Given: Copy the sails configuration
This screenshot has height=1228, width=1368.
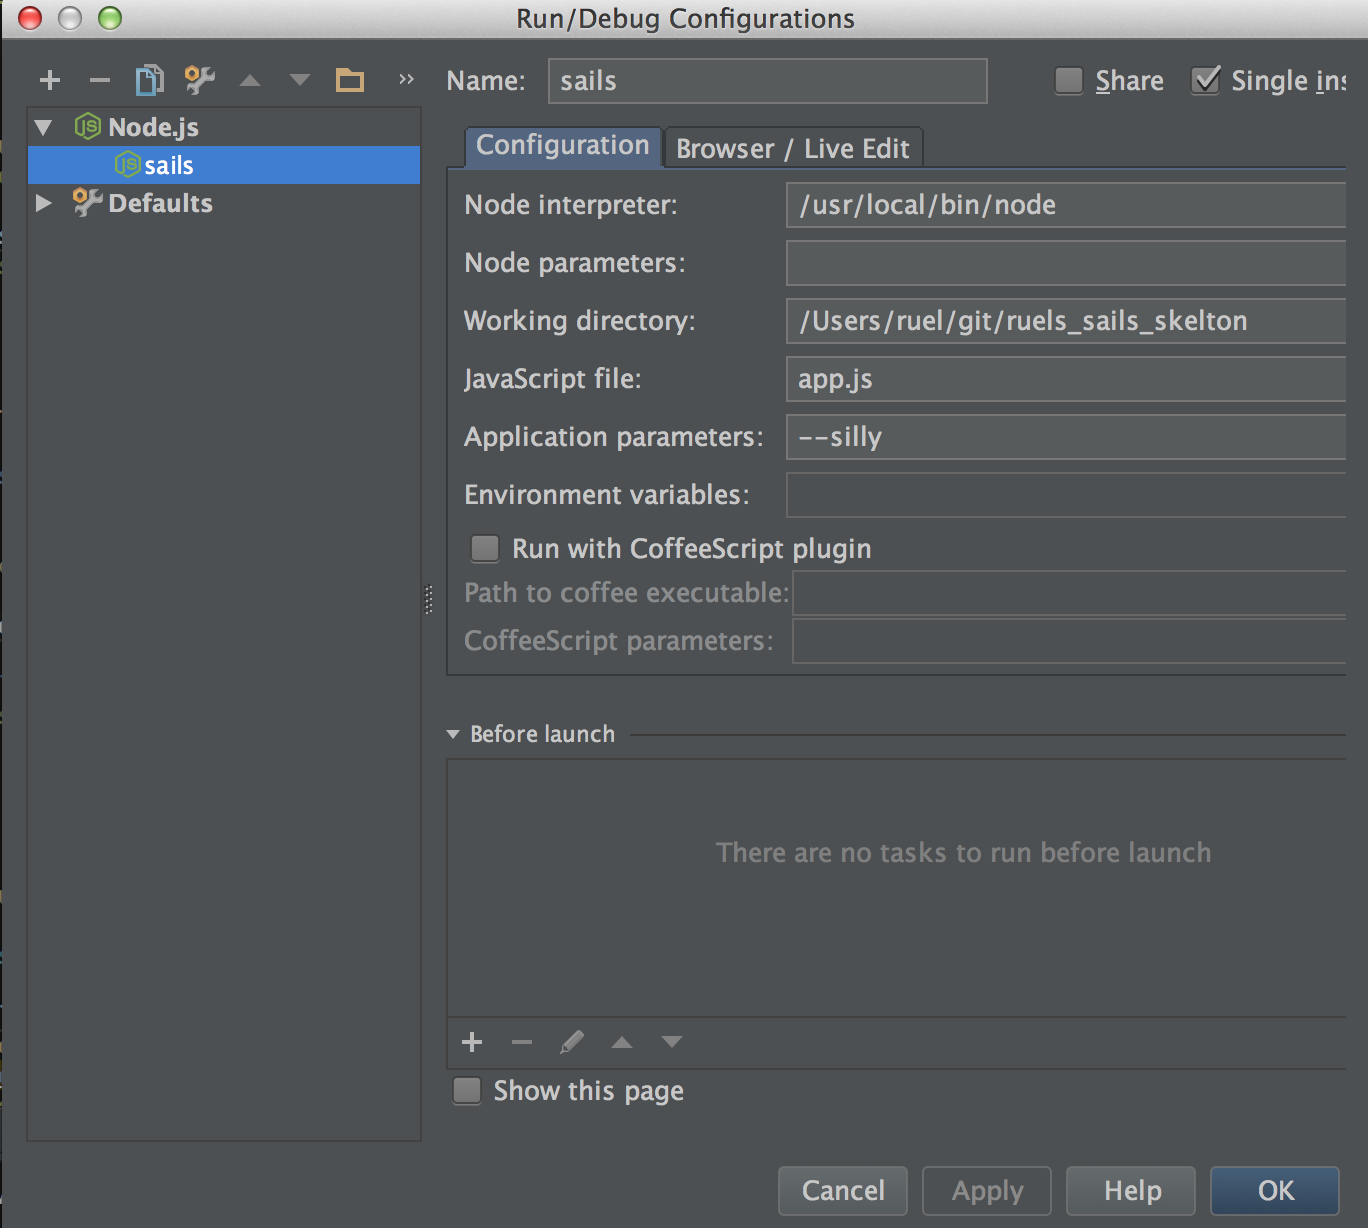Looking at the screenshot, I should (x=149, y=80).
